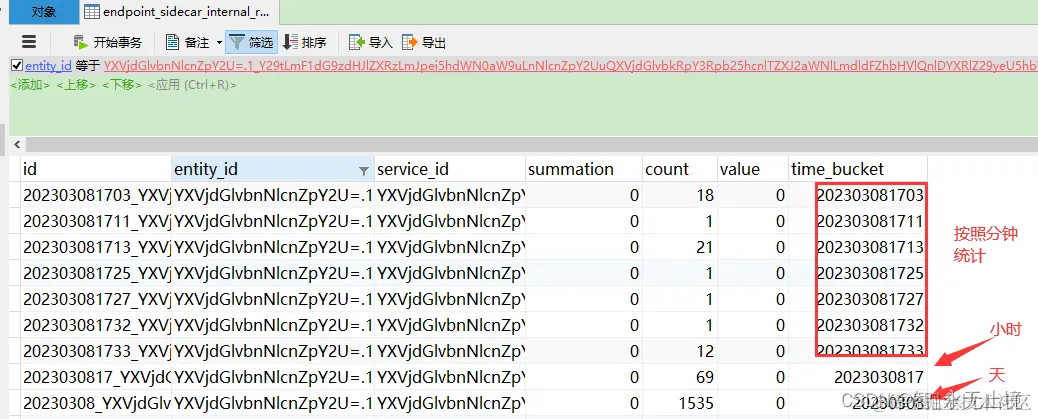Select id cell 202303081711_YXVj
This screenshot has width=1038, height=419.
[96, 221]
